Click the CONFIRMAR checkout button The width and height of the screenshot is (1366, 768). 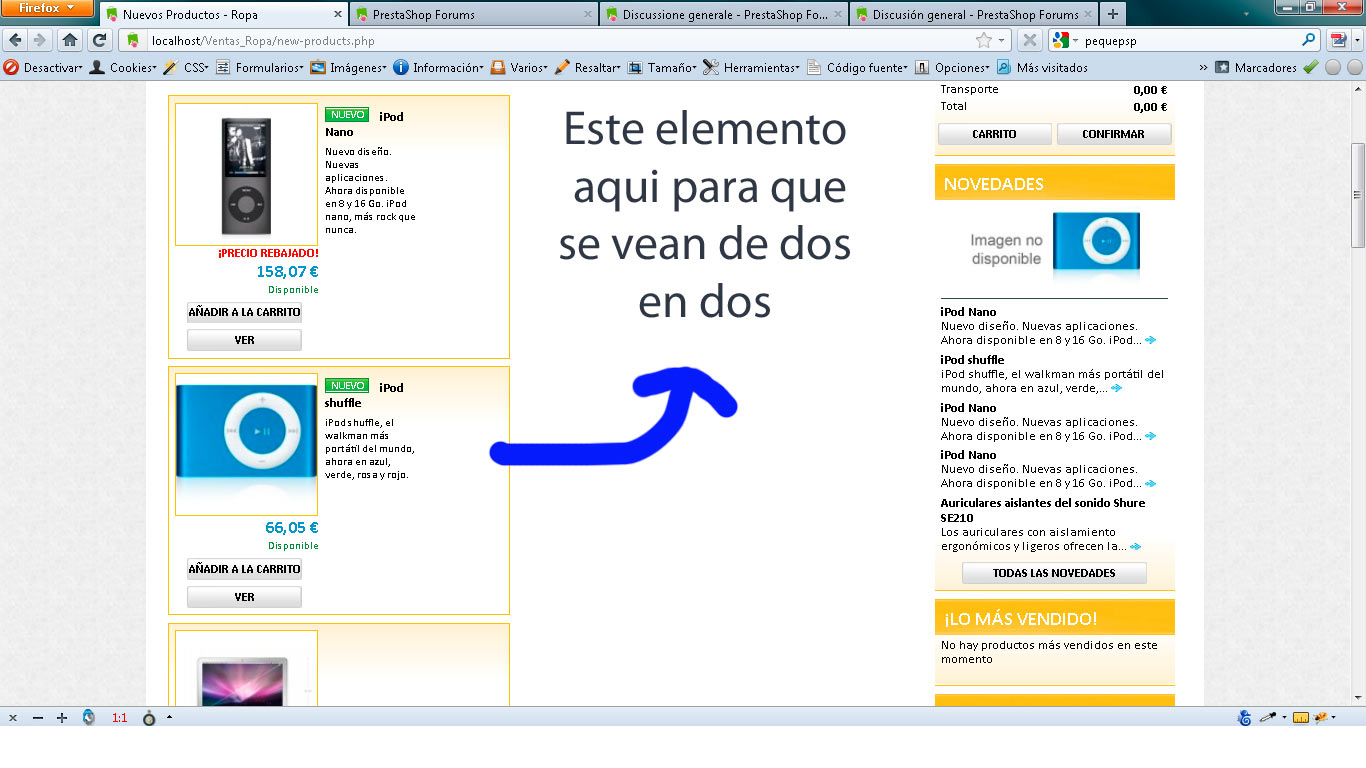[x=1114, y=134]
